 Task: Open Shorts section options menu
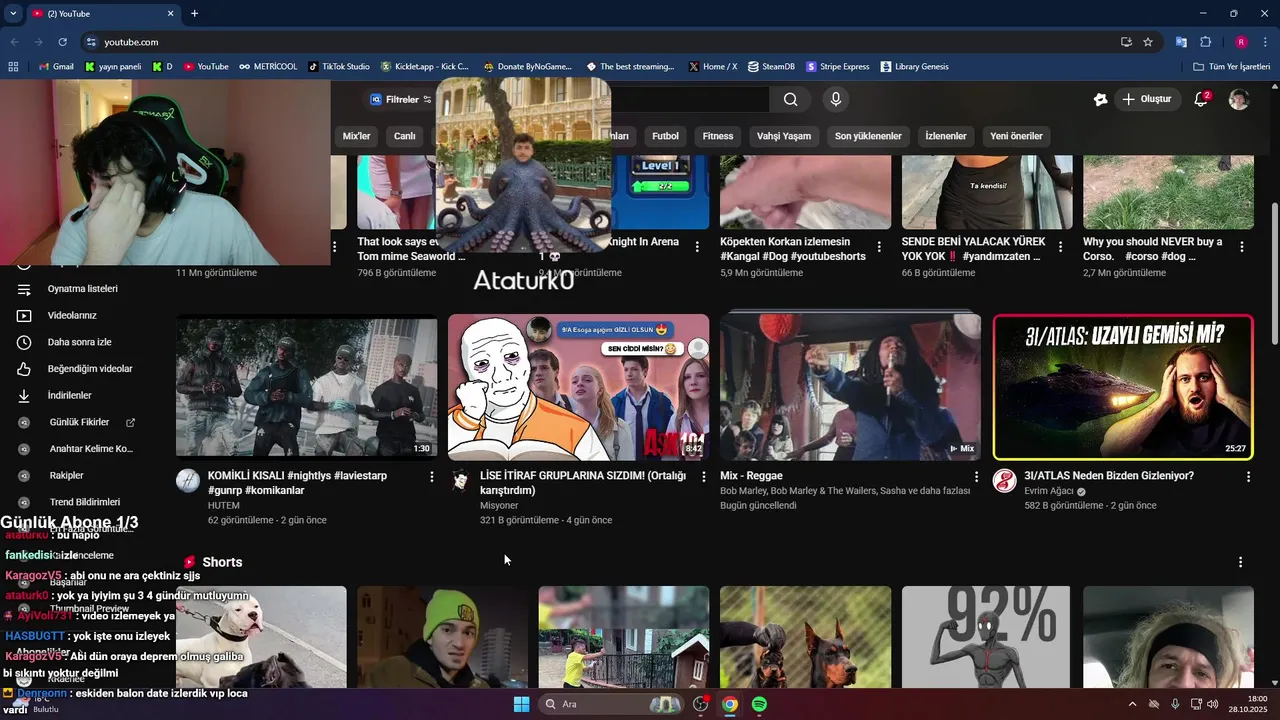point(1240,563)
